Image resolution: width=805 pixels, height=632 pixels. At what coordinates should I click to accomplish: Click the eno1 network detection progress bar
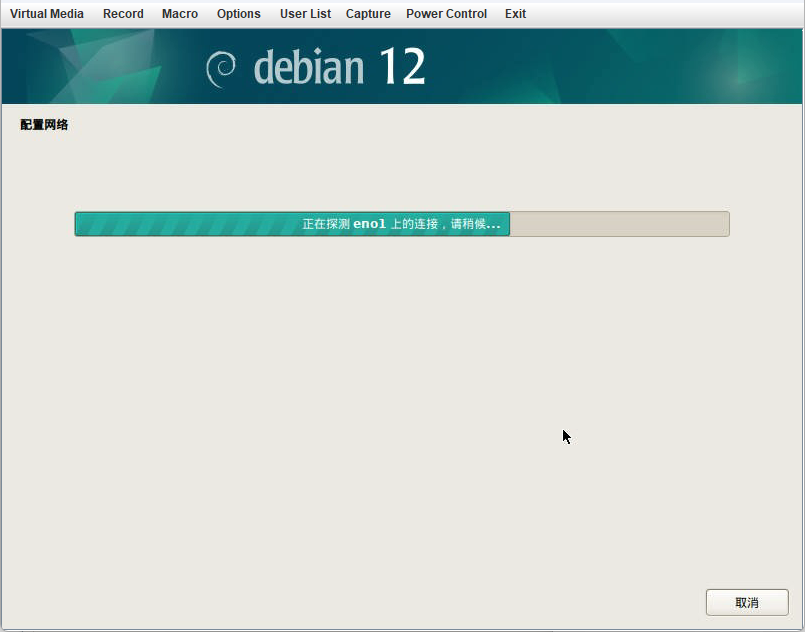[402, 224]
